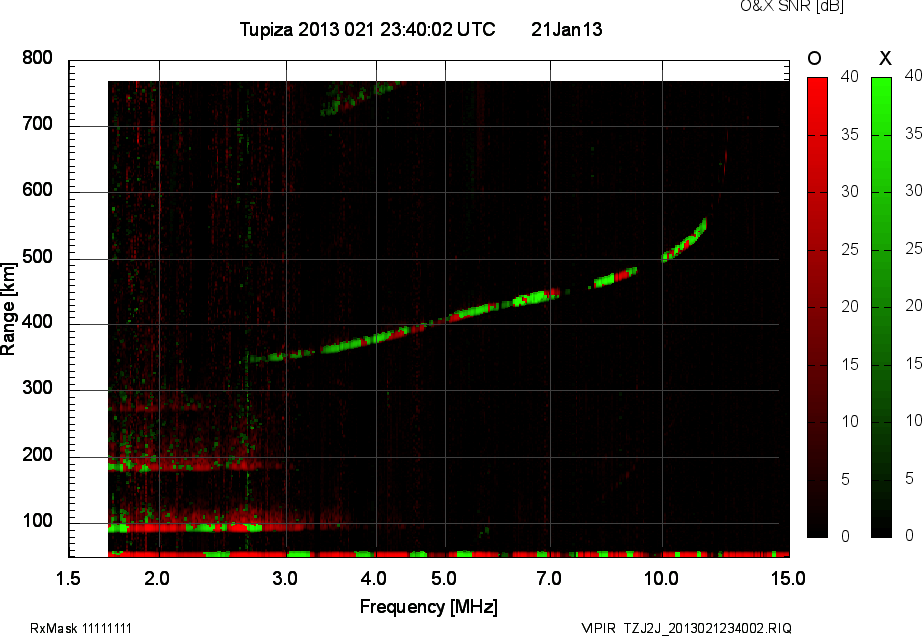Select the plot title 'Tupiza 2013 021 23:40:02 UTC'
Screen dimensions: 922x636
pos(368,29)
